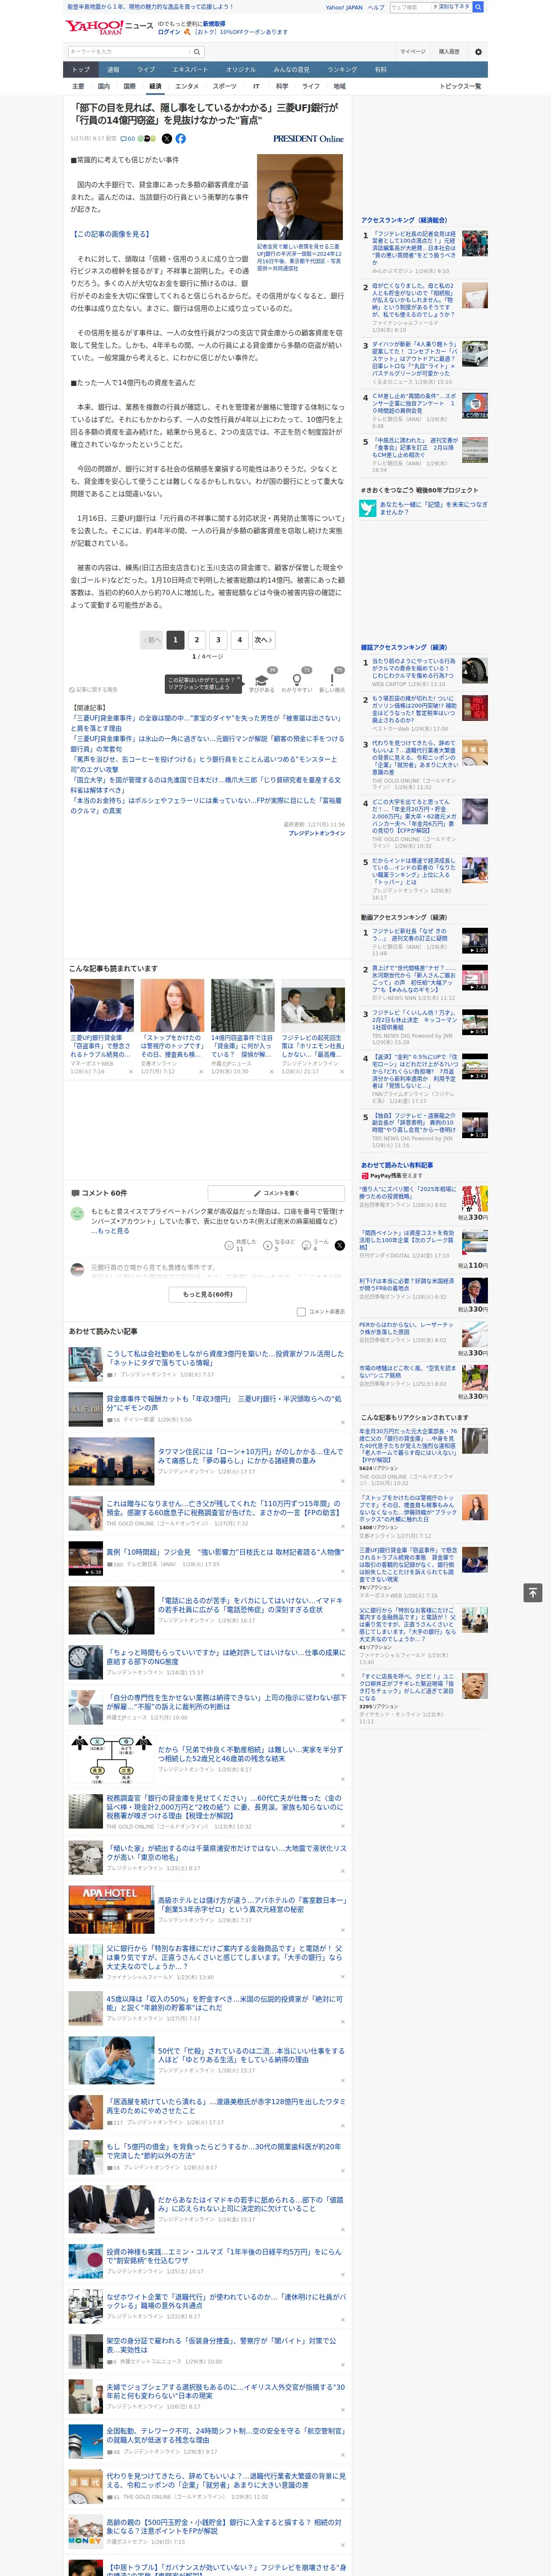Open マイページ link
Viewport: 551px width, 2576px height.
click(412, 52)
